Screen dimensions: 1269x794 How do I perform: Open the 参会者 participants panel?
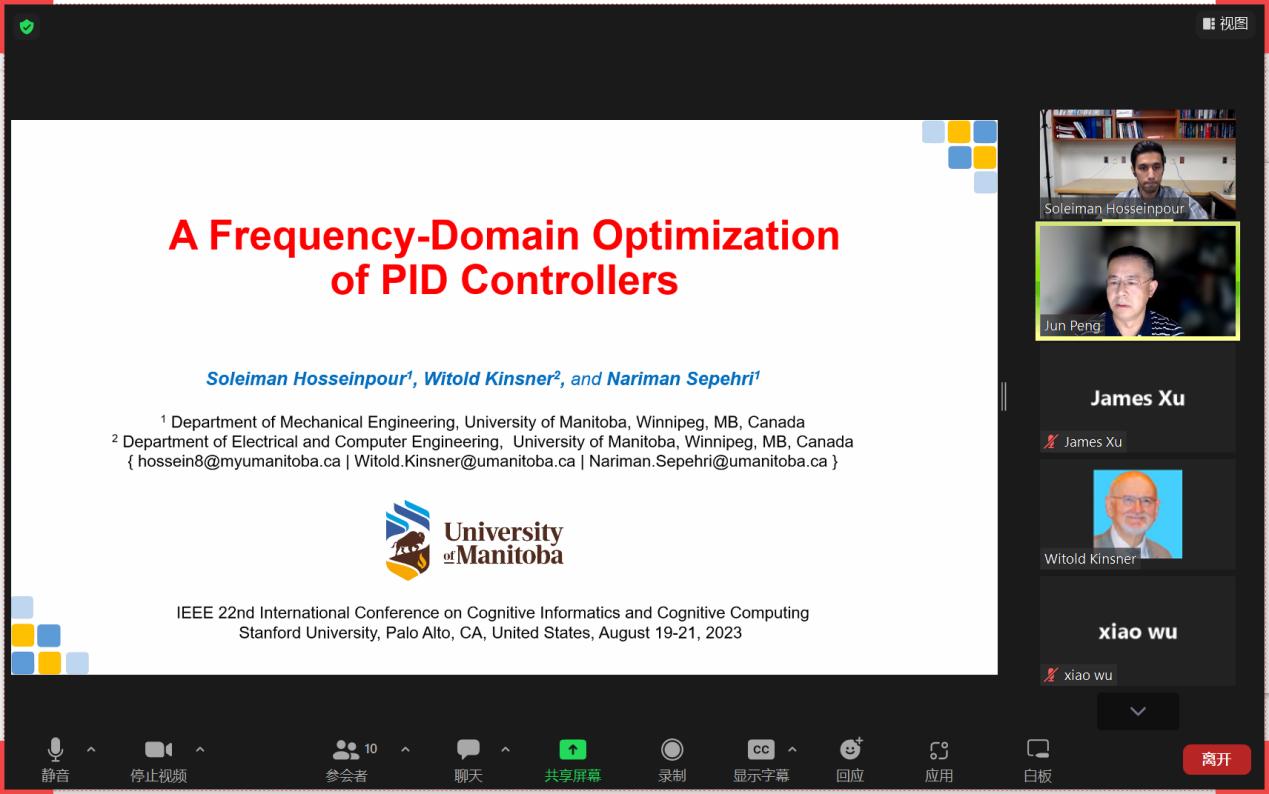pos(347,760)
